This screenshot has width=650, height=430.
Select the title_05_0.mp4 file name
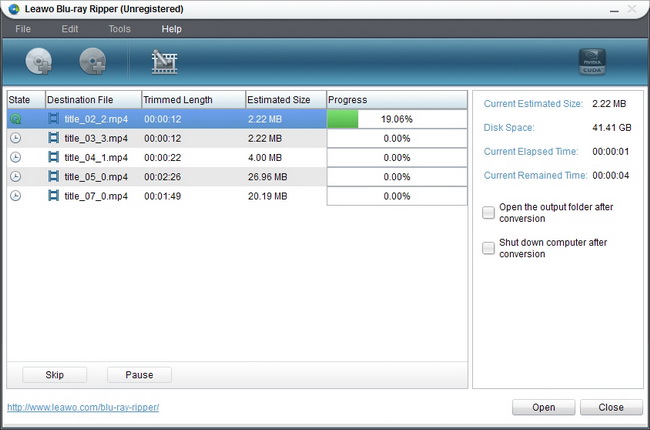pyautogui.click(x=96, y=177)
